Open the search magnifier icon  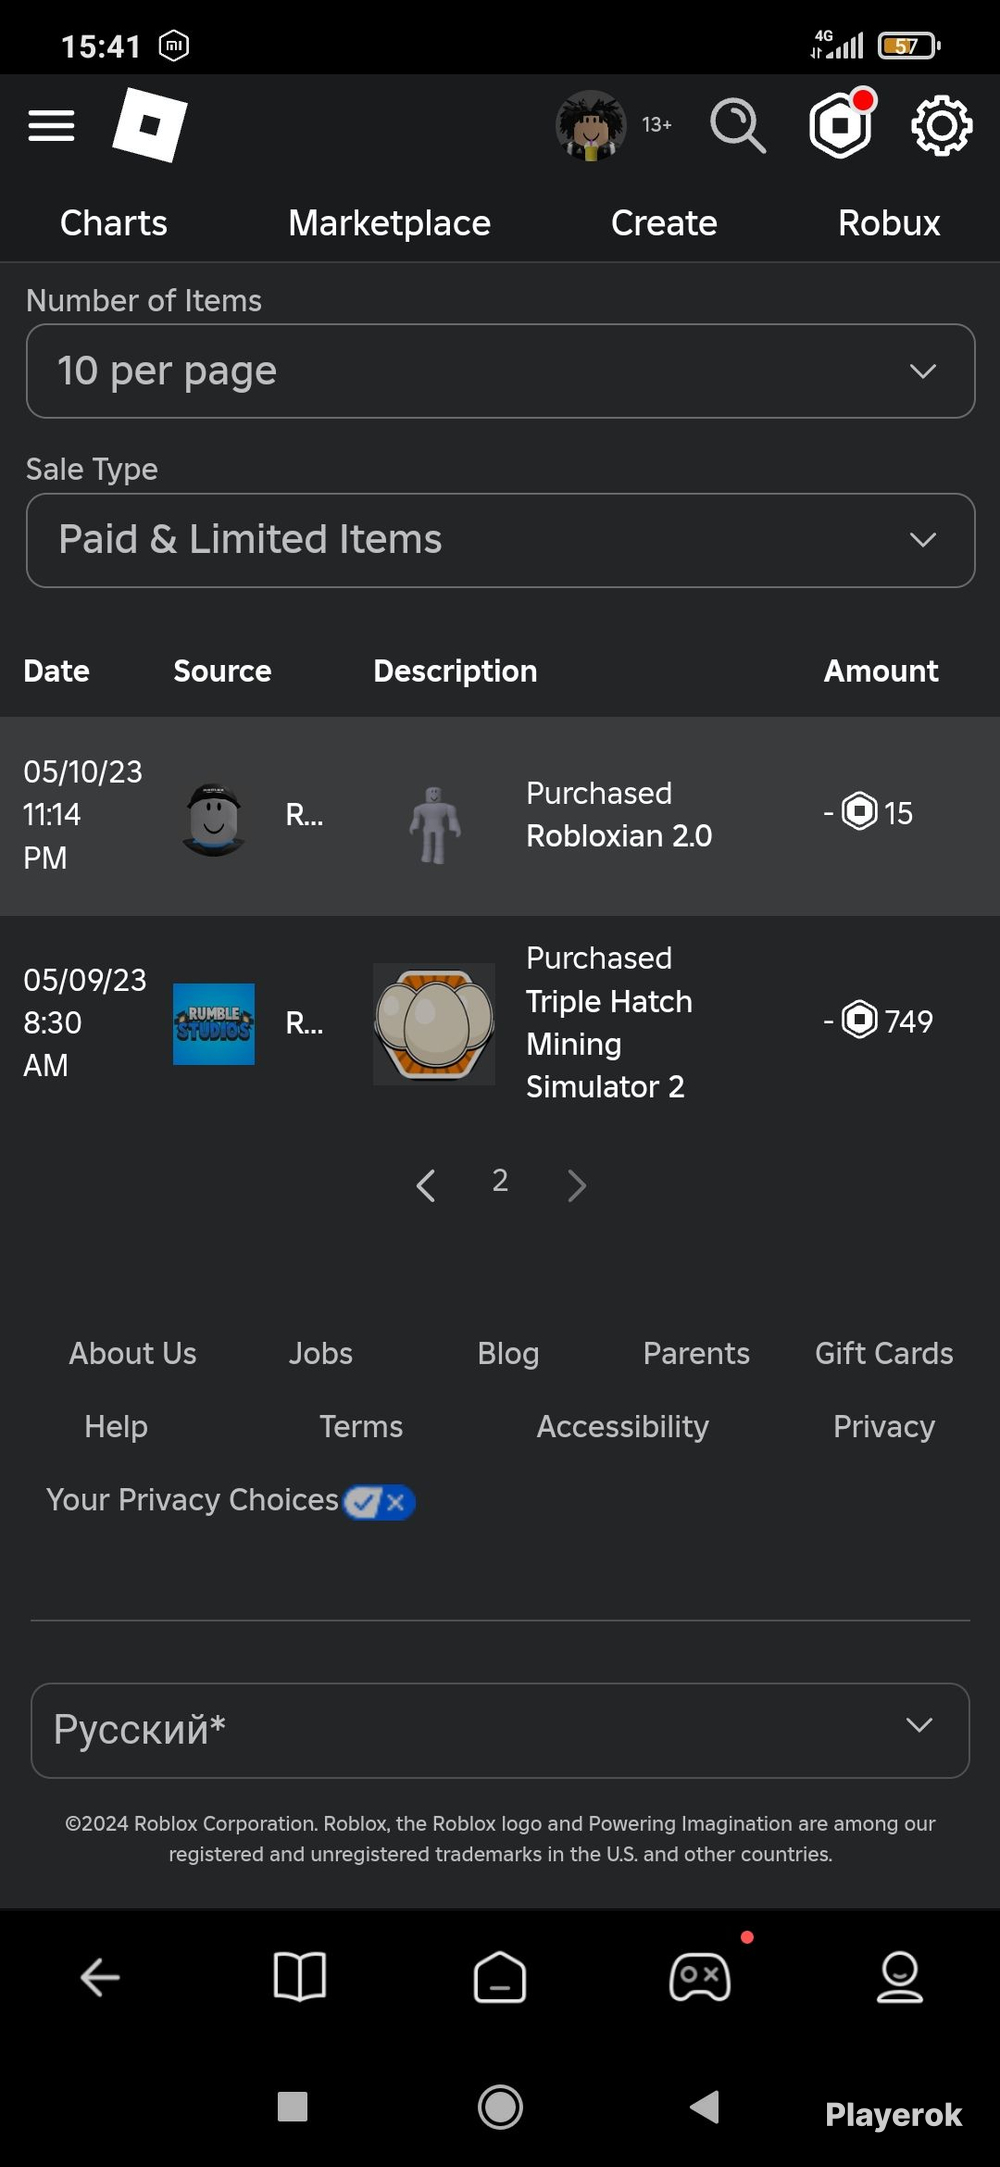pos(738,126)
